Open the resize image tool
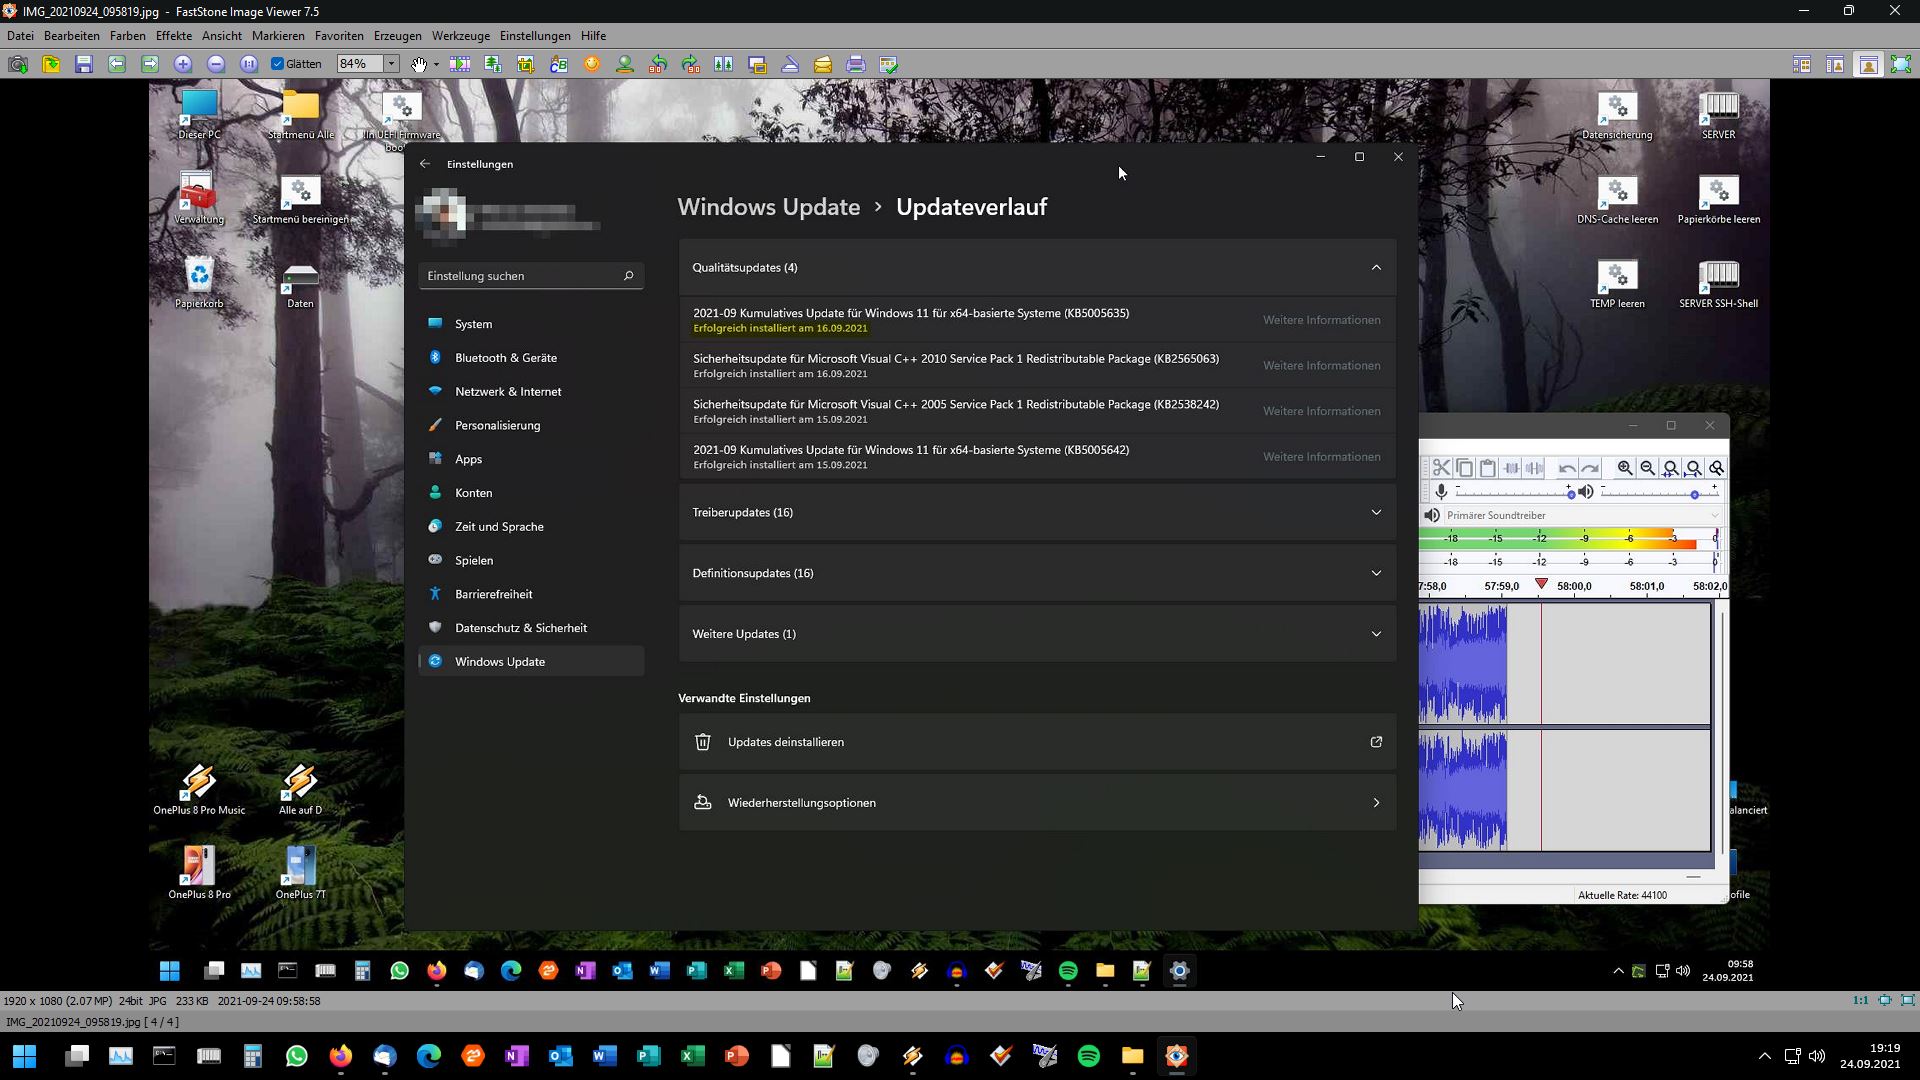1920x1080 pixels. point(493,64)
